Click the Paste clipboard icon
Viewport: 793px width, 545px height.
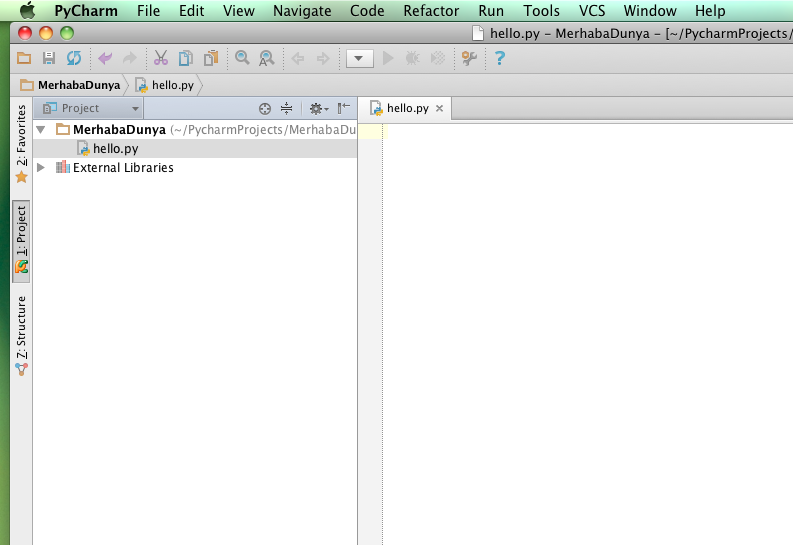(x=211, y=58)
